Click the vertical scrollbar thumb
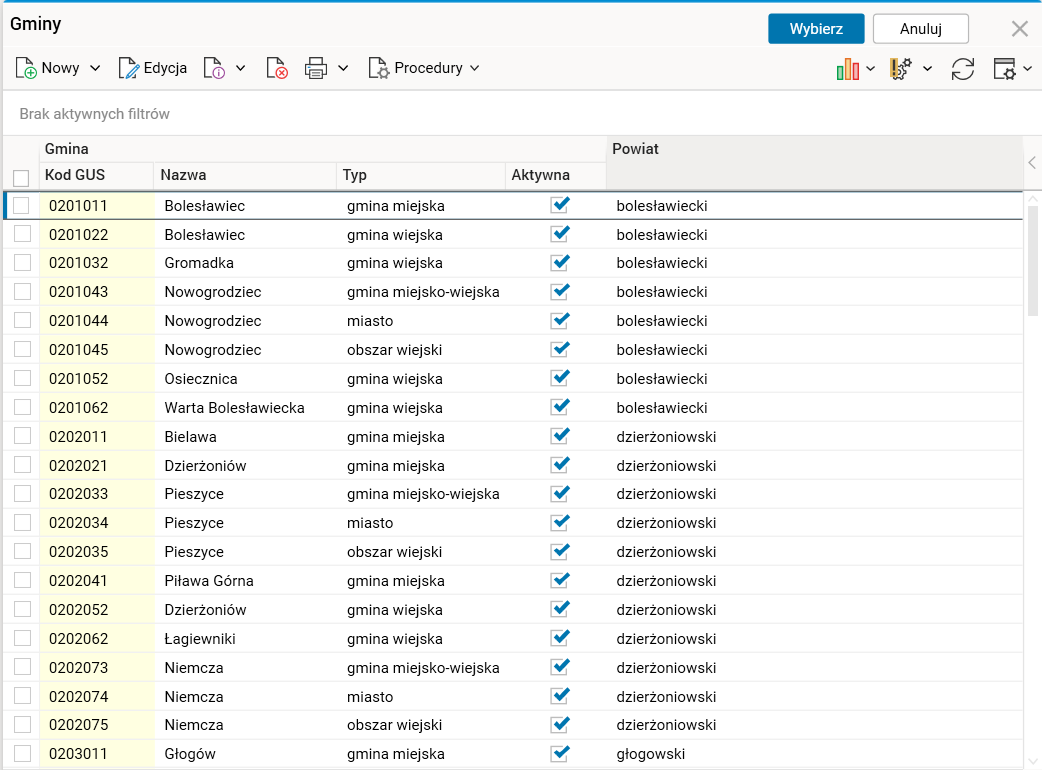This screenshot has width=1042, height=770. 1032,260
